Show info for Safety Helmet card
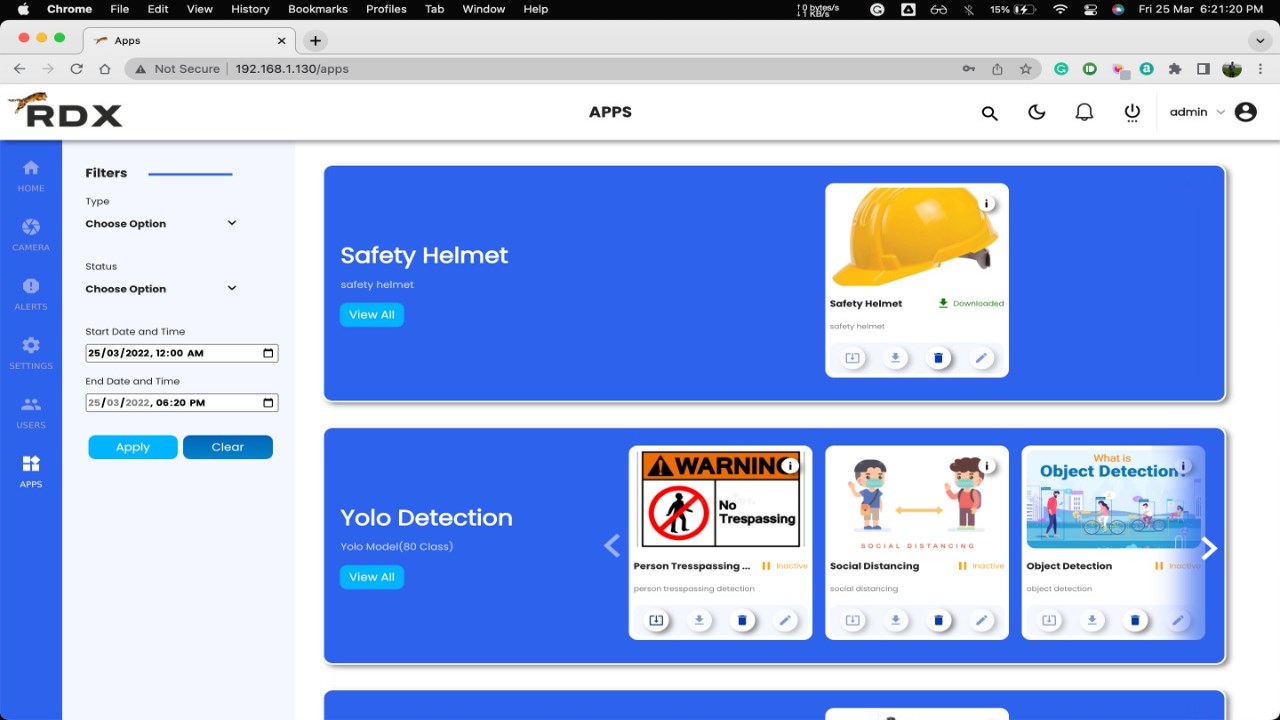This screenshot has height=720, width=1280. tap(987, 204)
